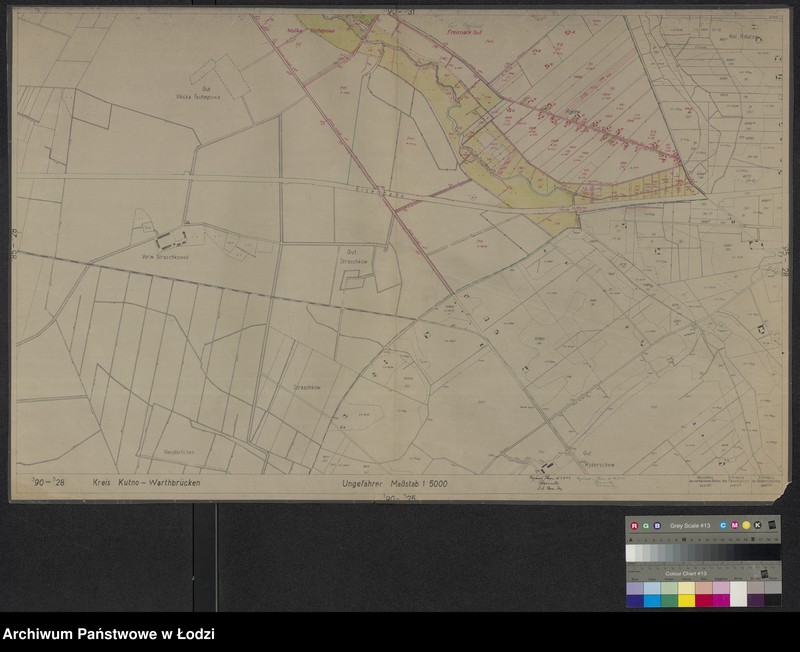
Task: Select the bright cyan colour patch
Action: tap(652, 600)
